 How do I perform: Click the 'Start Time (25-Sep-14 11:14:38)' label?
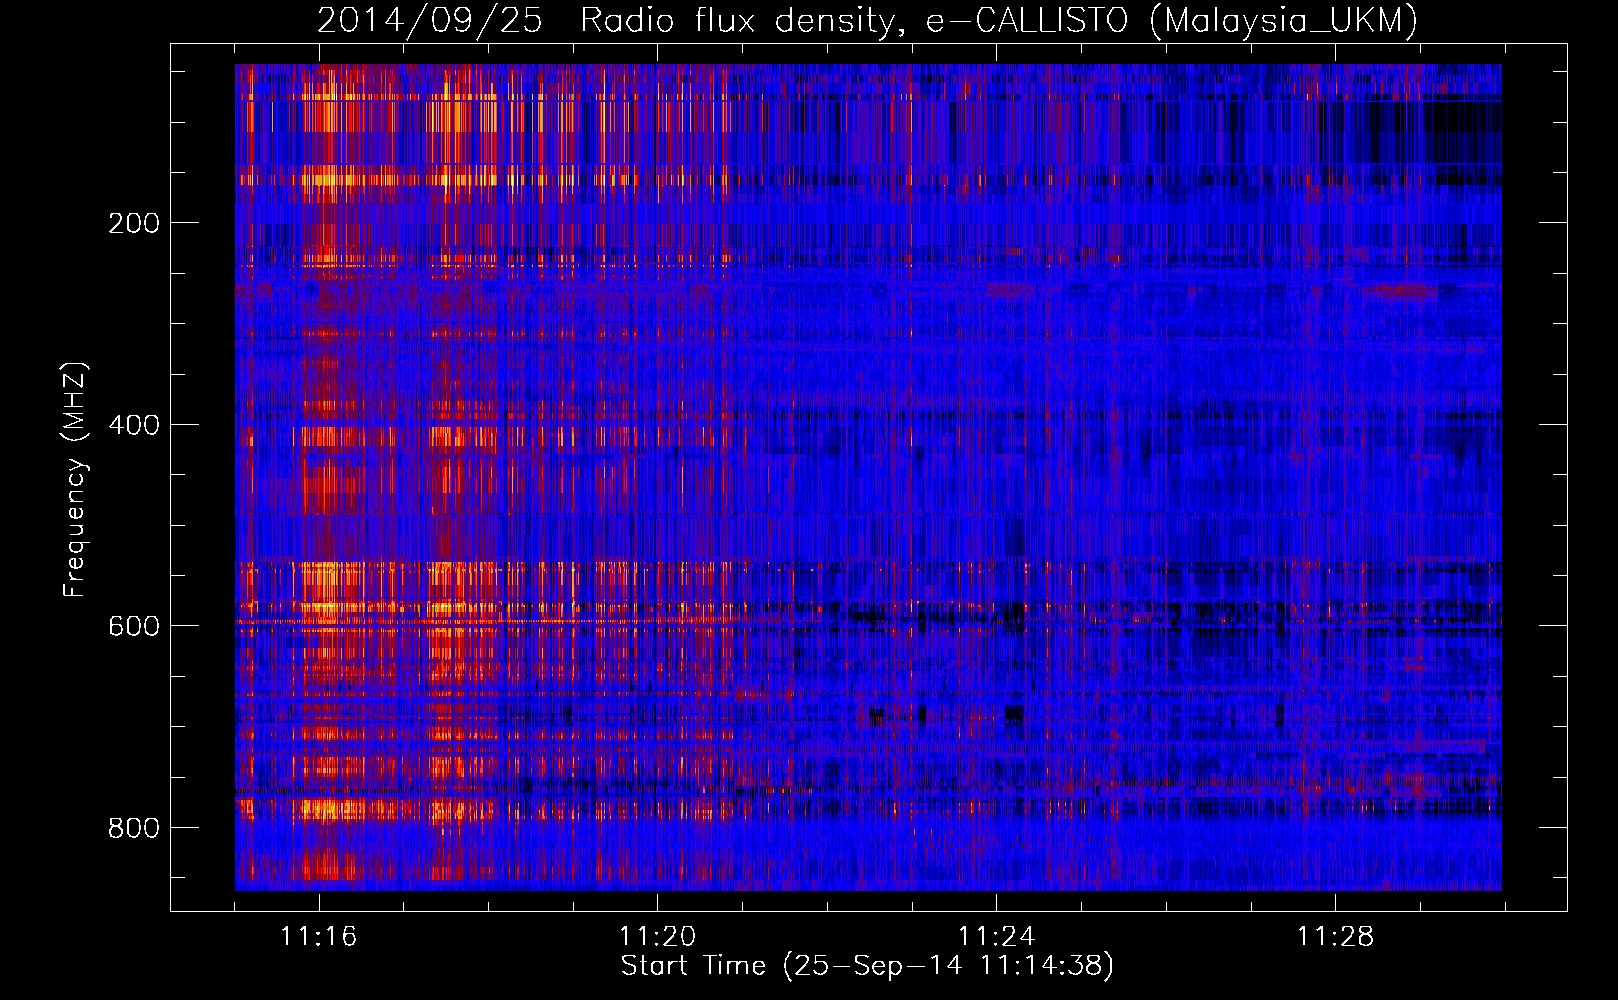tap(867, 967)
